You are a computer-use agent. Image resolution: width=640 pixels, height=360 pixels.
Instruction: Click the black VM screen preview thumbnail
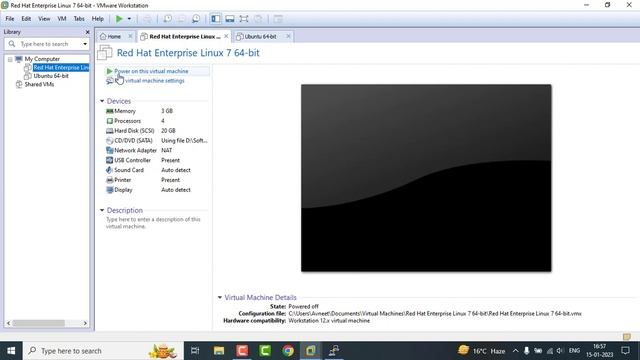click(426, 178)
